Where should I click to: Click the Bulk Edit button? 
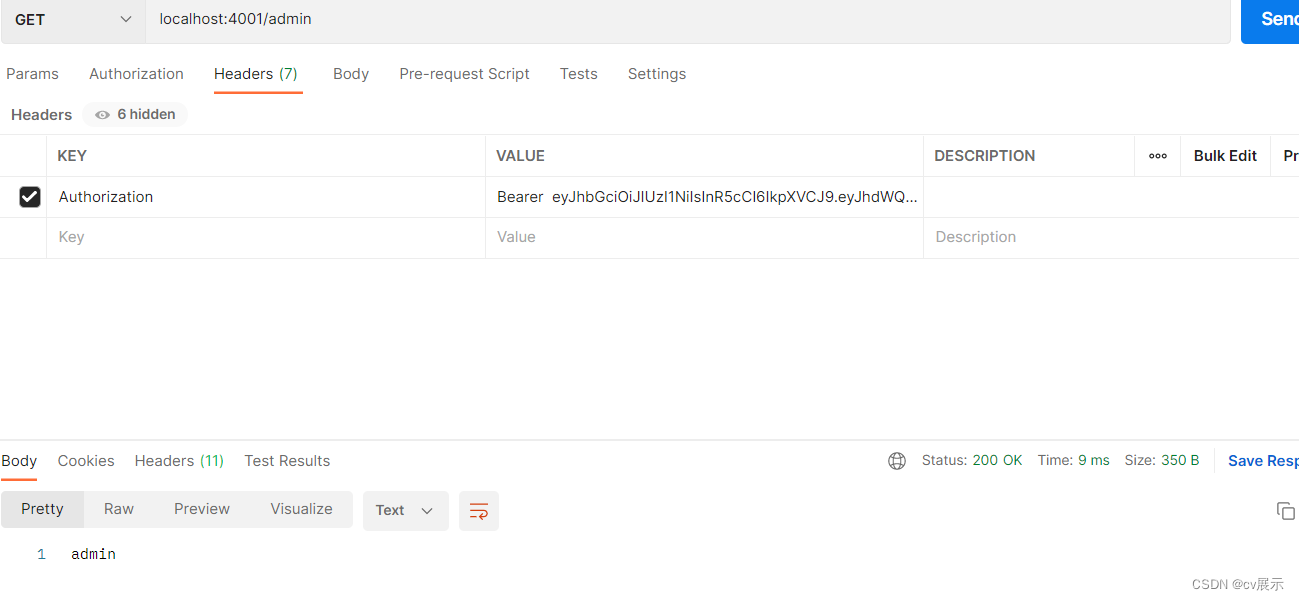(x=1225, y=156)
